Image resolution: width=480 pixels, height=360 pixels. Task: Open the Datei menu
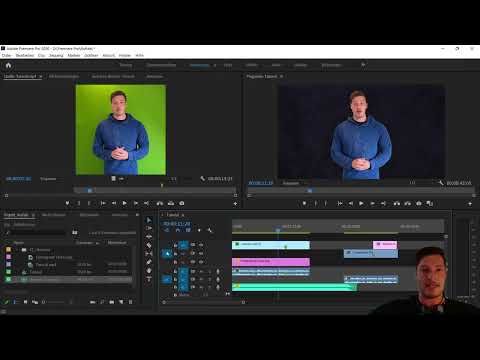point(6,55)
